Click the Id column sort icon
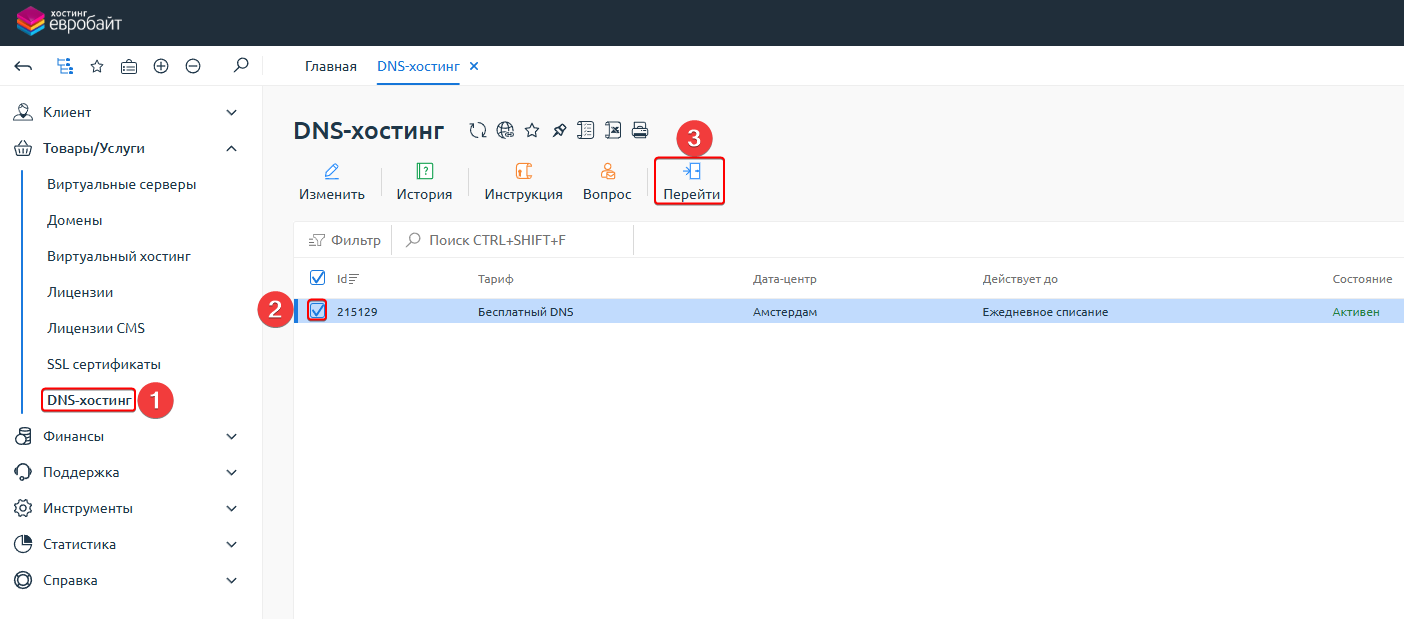The height and width of the screenshot is (619, 1404). tap(353, 279)
